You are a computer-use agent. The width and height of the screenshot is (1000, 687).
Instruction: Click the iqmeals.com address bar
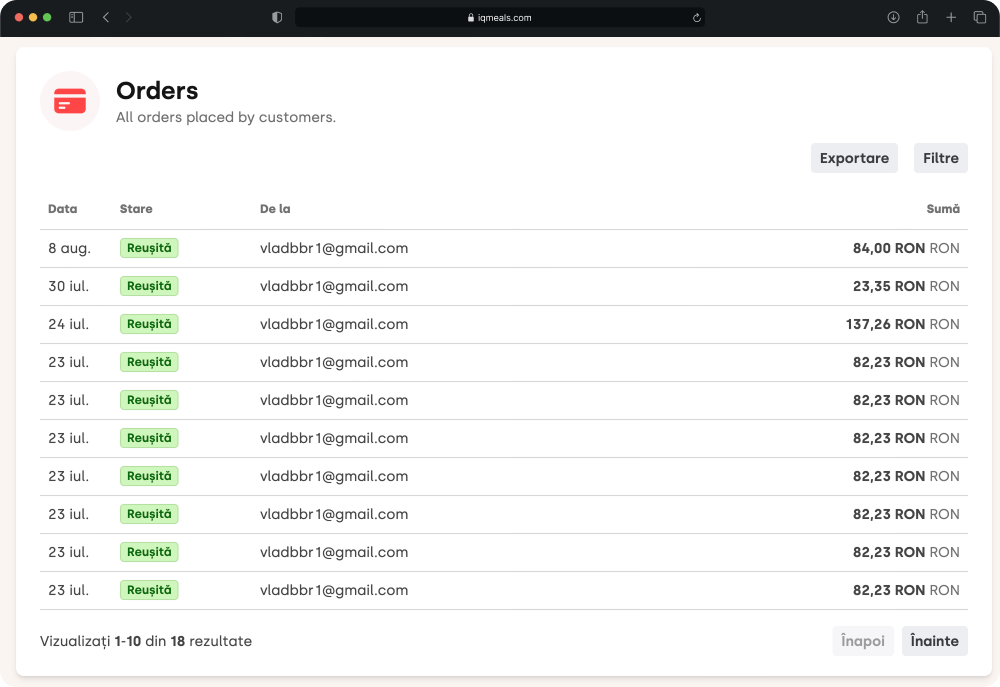(500, 18)
